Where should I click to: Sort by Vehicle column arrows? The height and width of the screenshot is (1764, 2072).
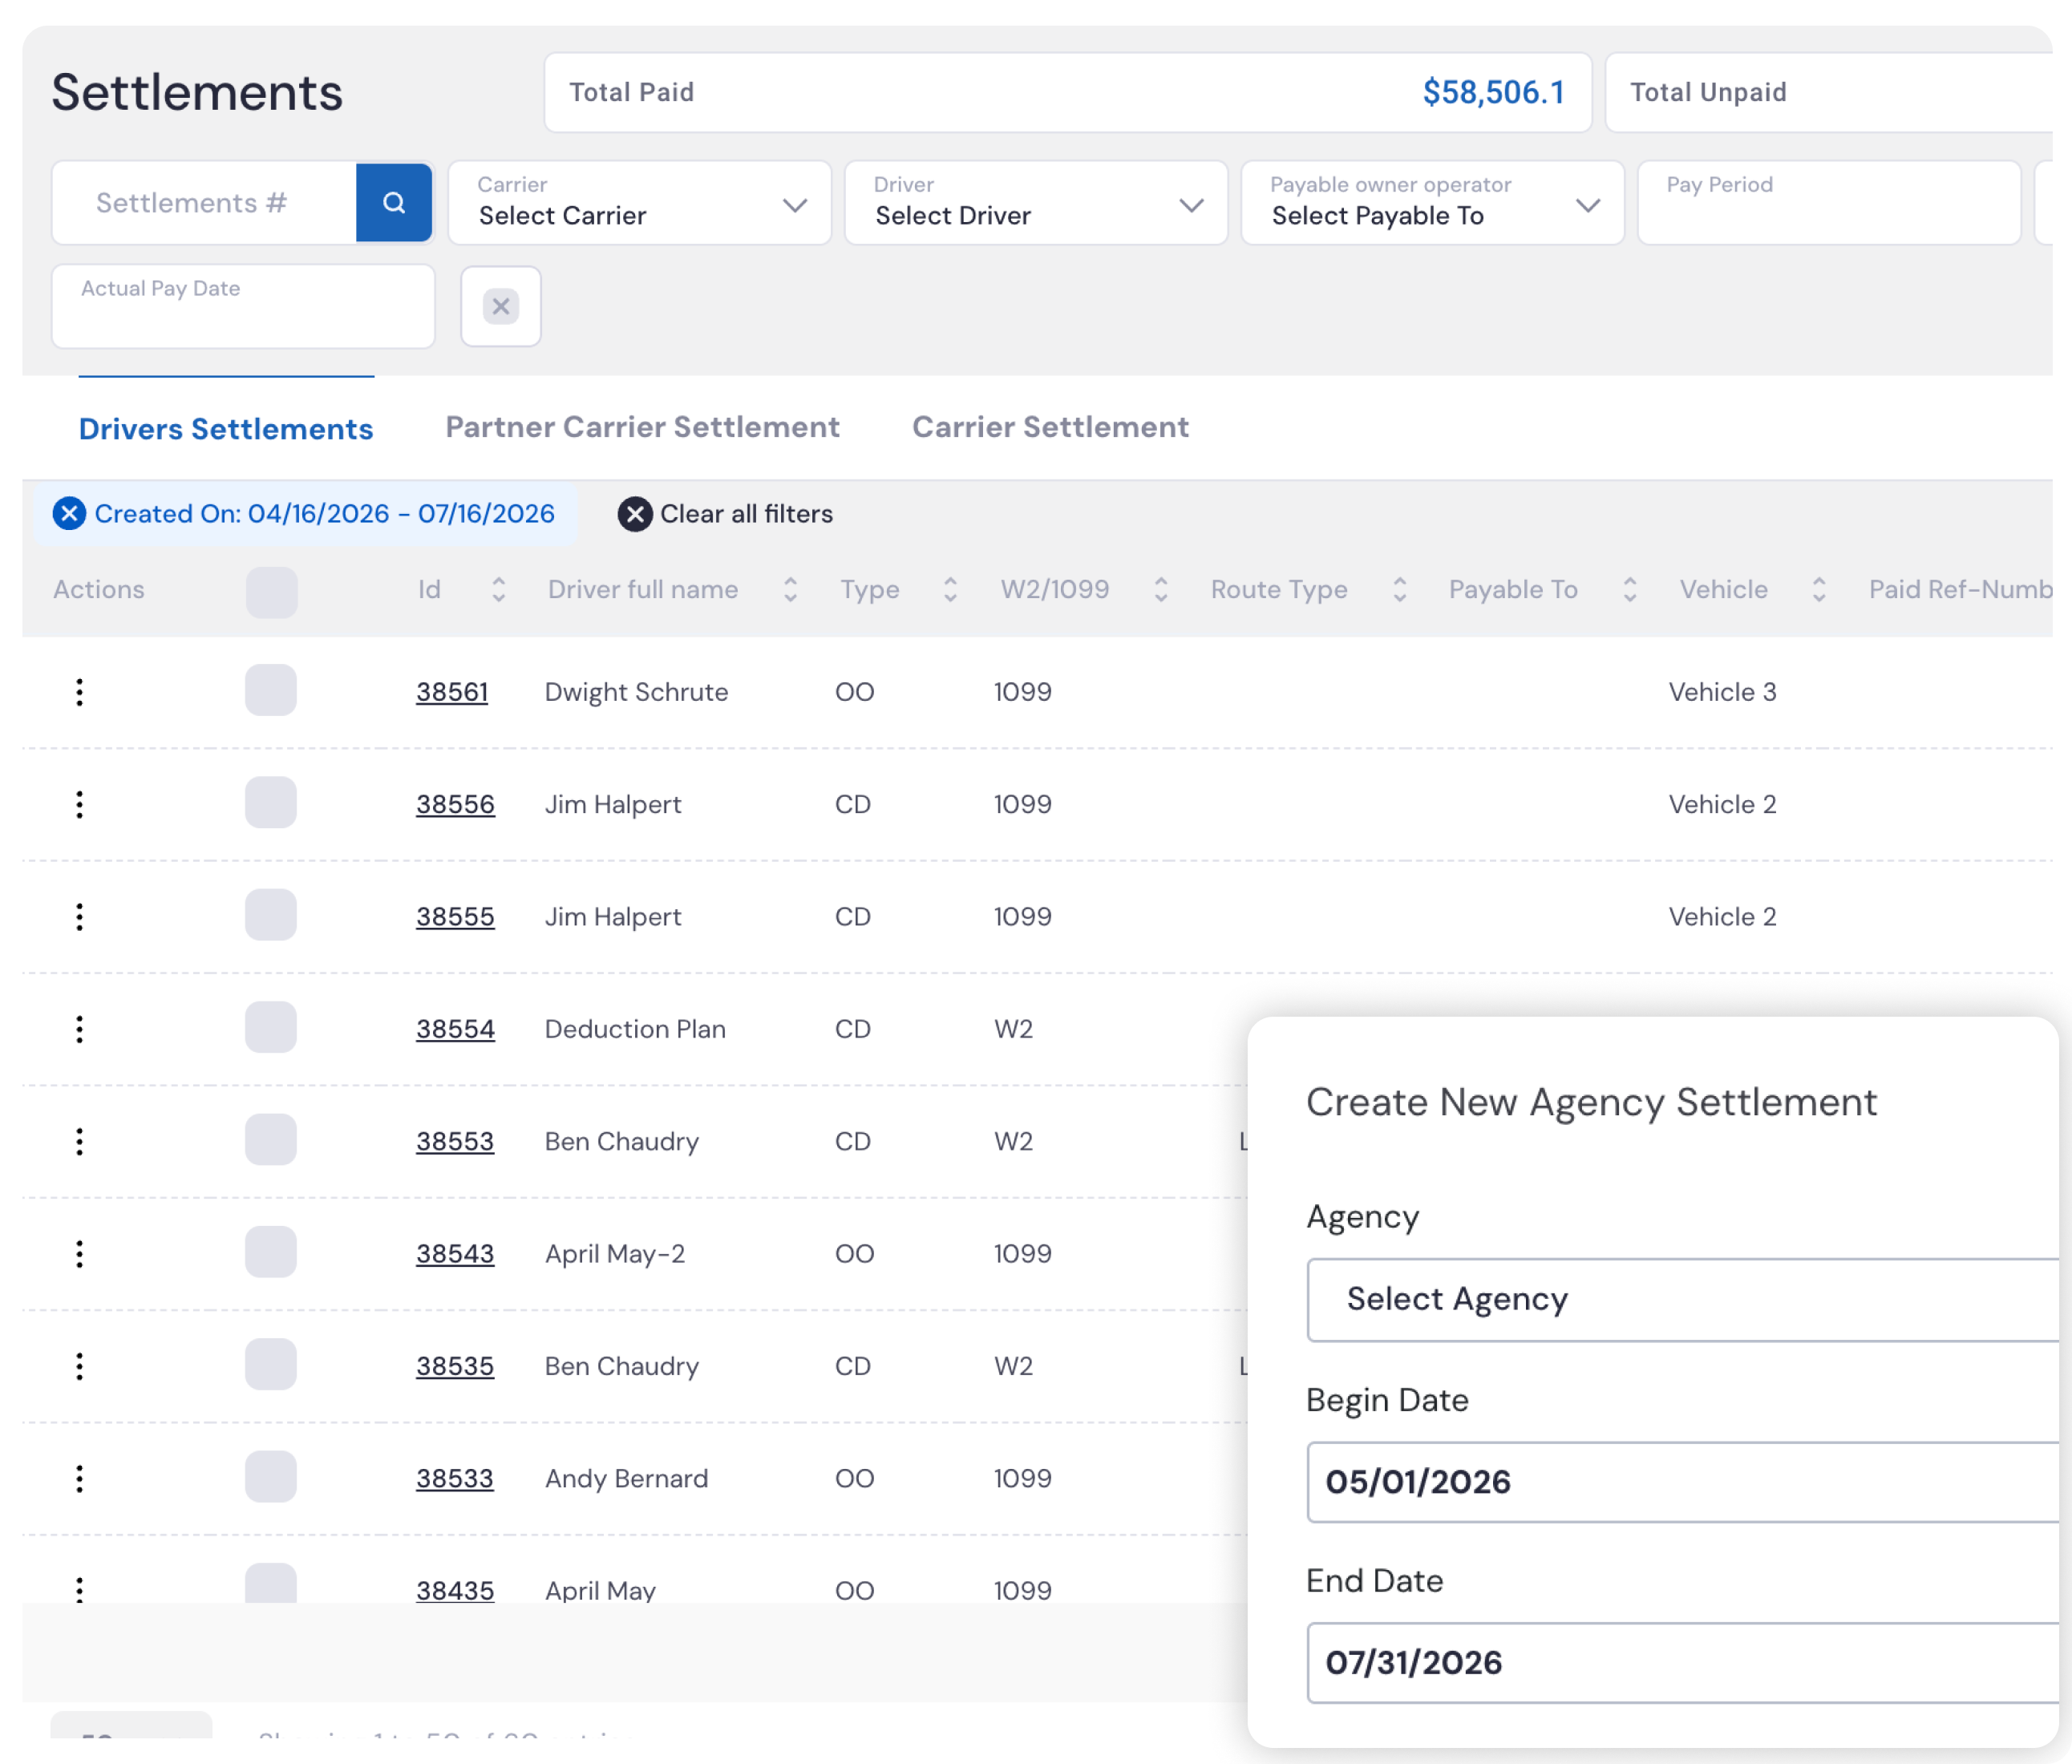(x=1819, y=590)
